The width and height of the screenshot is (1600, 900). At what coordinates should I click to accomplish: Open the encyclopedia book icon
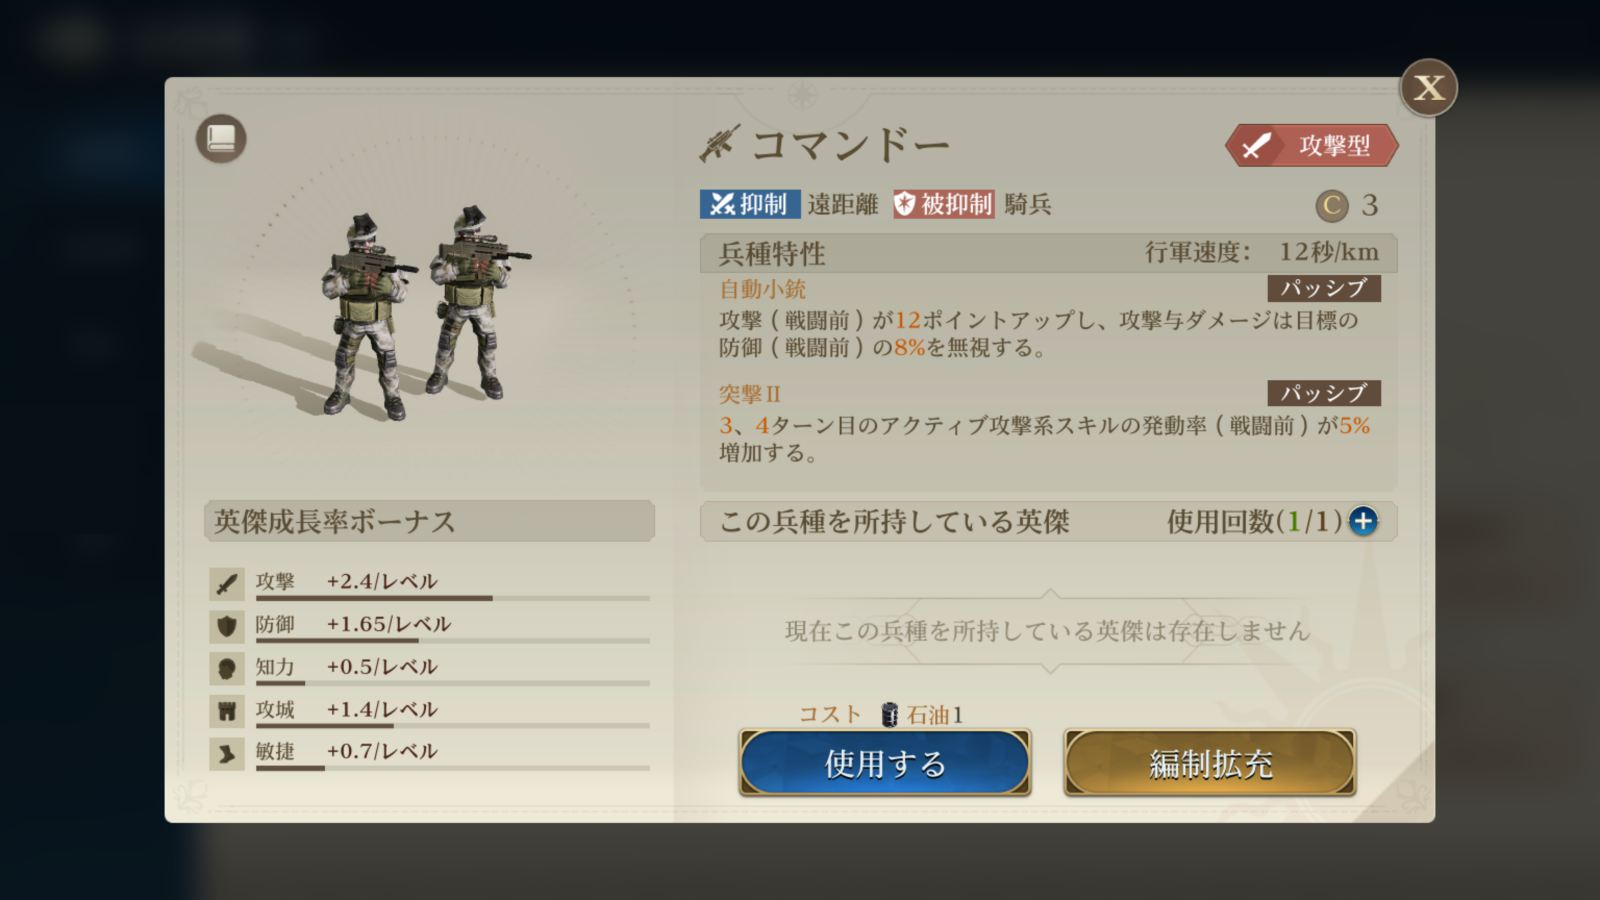click(x=221, y=138)
